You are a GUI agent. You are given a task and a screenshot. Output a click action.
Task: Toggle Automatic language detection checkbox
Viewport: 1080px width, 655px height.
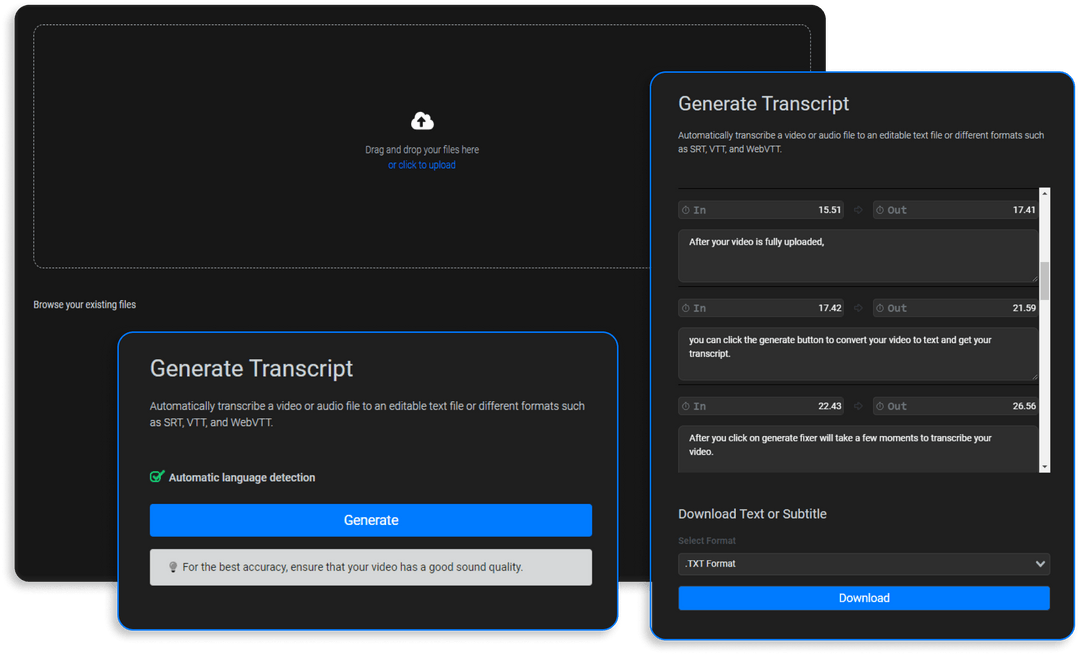157,477
